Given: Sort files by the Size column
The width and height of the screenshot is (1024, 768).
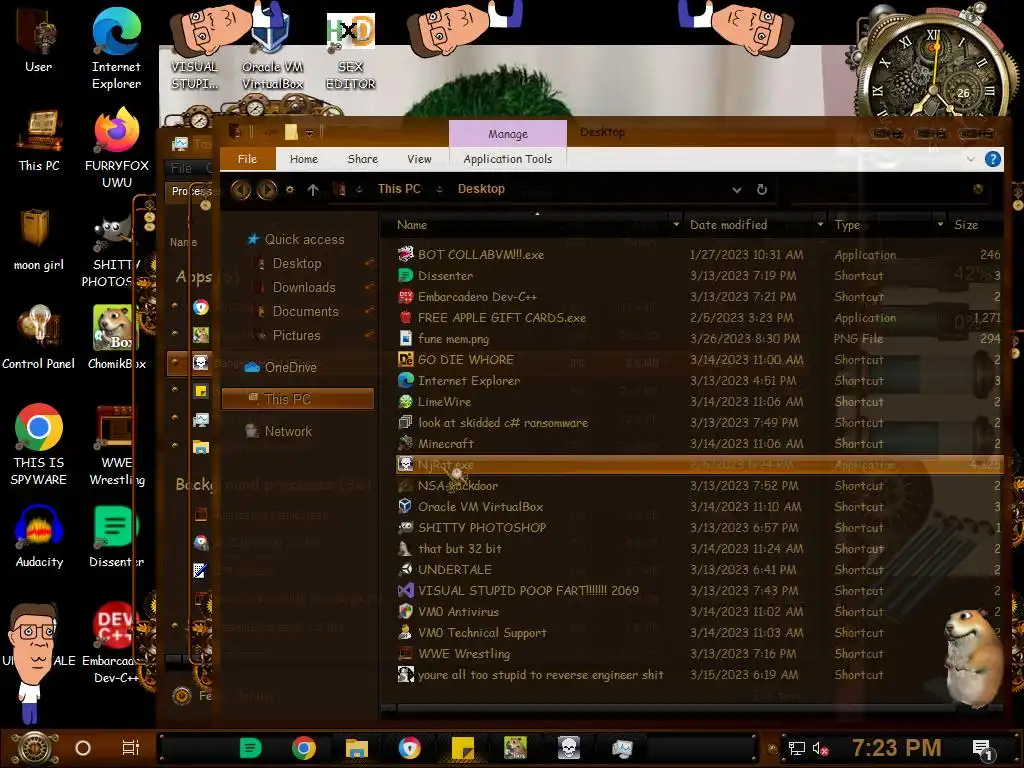Looking at the screenshot, I should pyautogui.click(x=966, y=224).
